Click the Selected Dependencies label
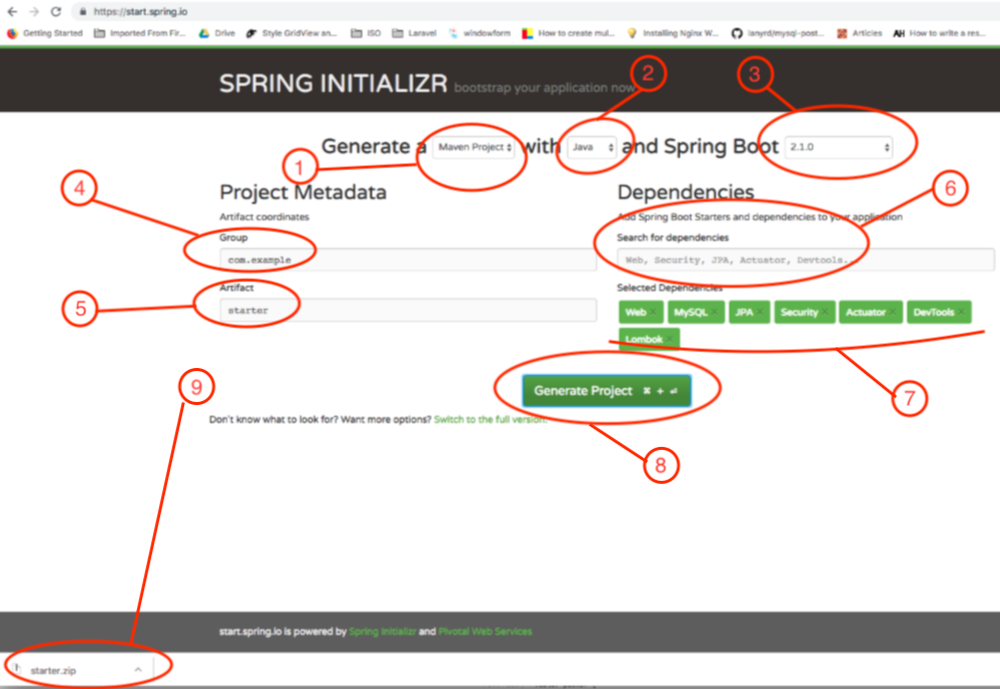Screen dimensions: 1000x689 coord(670,288)
